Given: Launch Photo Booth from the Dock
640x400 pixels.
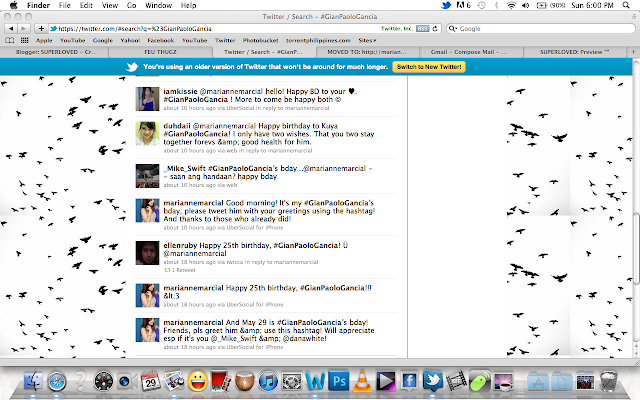Looking at the screenshot, I should pyautogui.click(x=221, y=381).
